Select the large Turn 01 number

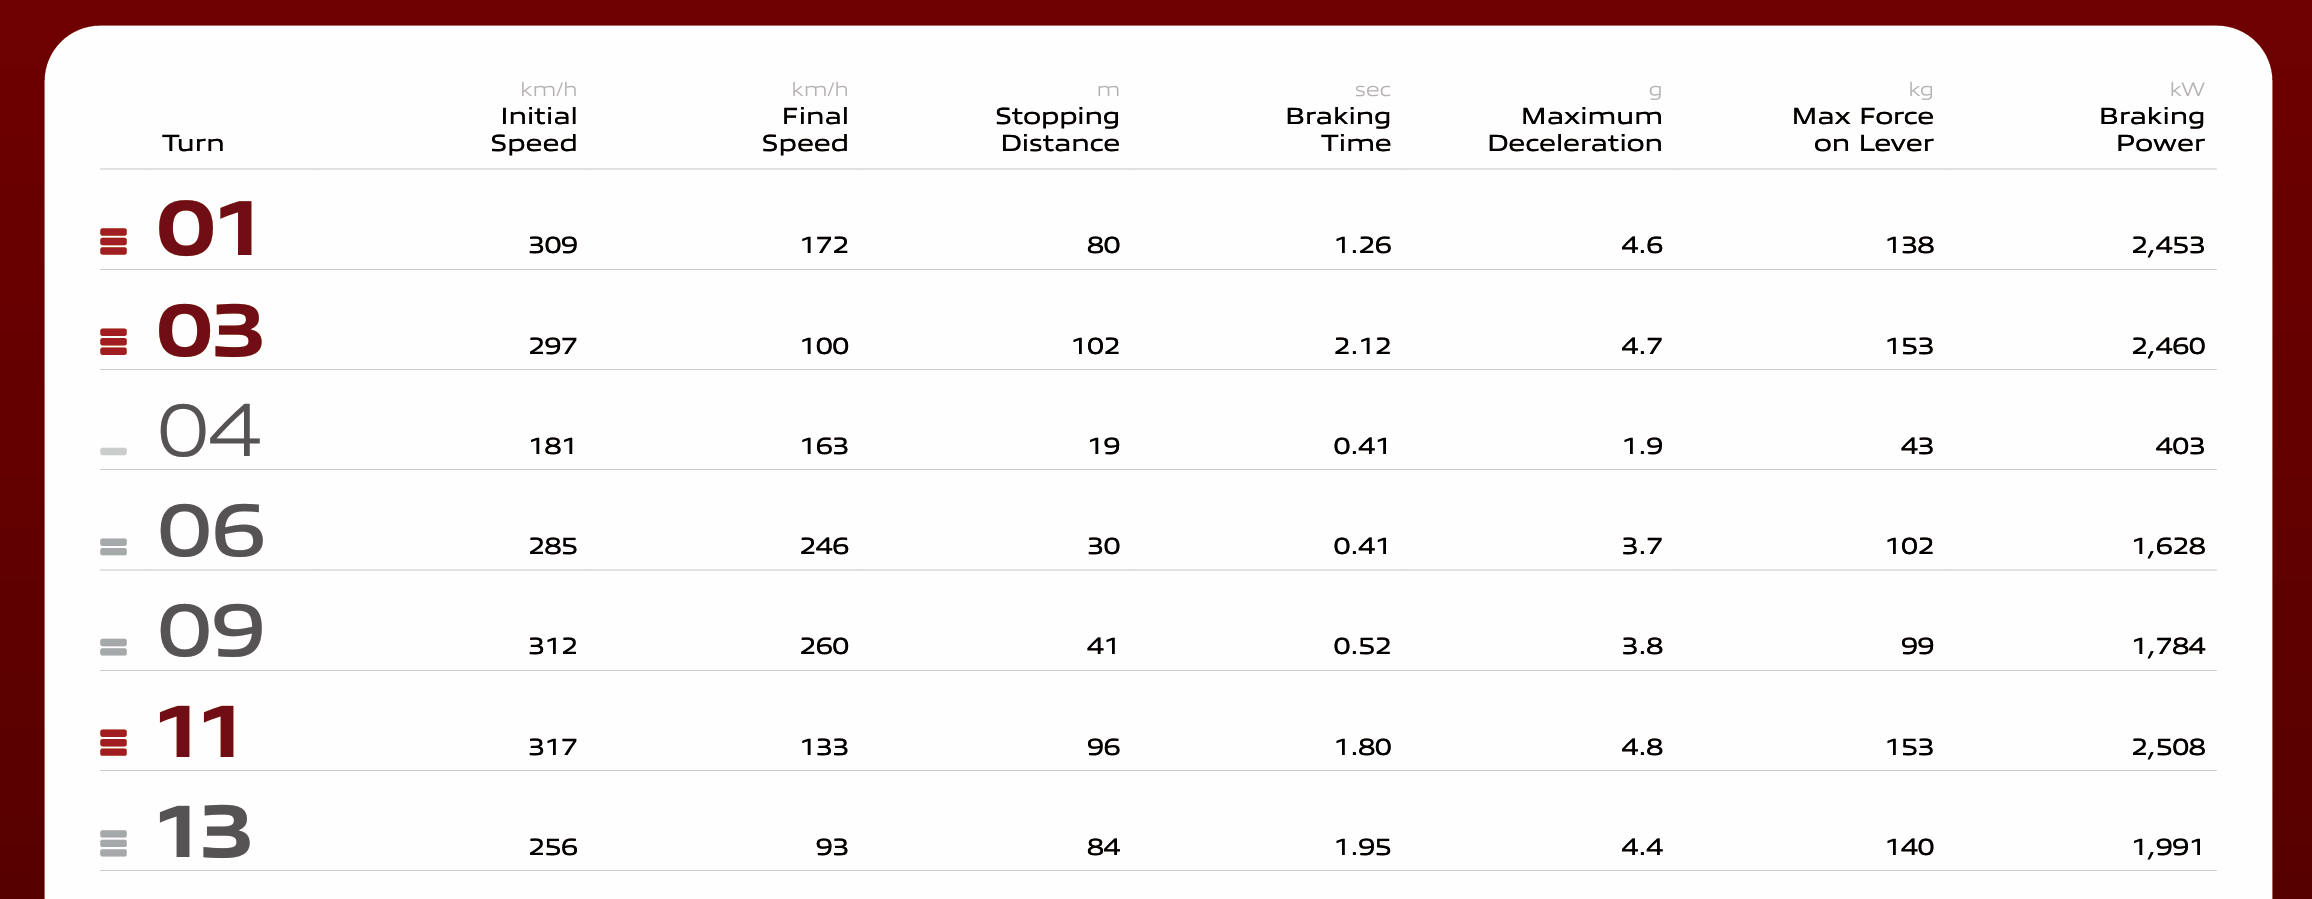pyautogui.click(x=207, y=229)
